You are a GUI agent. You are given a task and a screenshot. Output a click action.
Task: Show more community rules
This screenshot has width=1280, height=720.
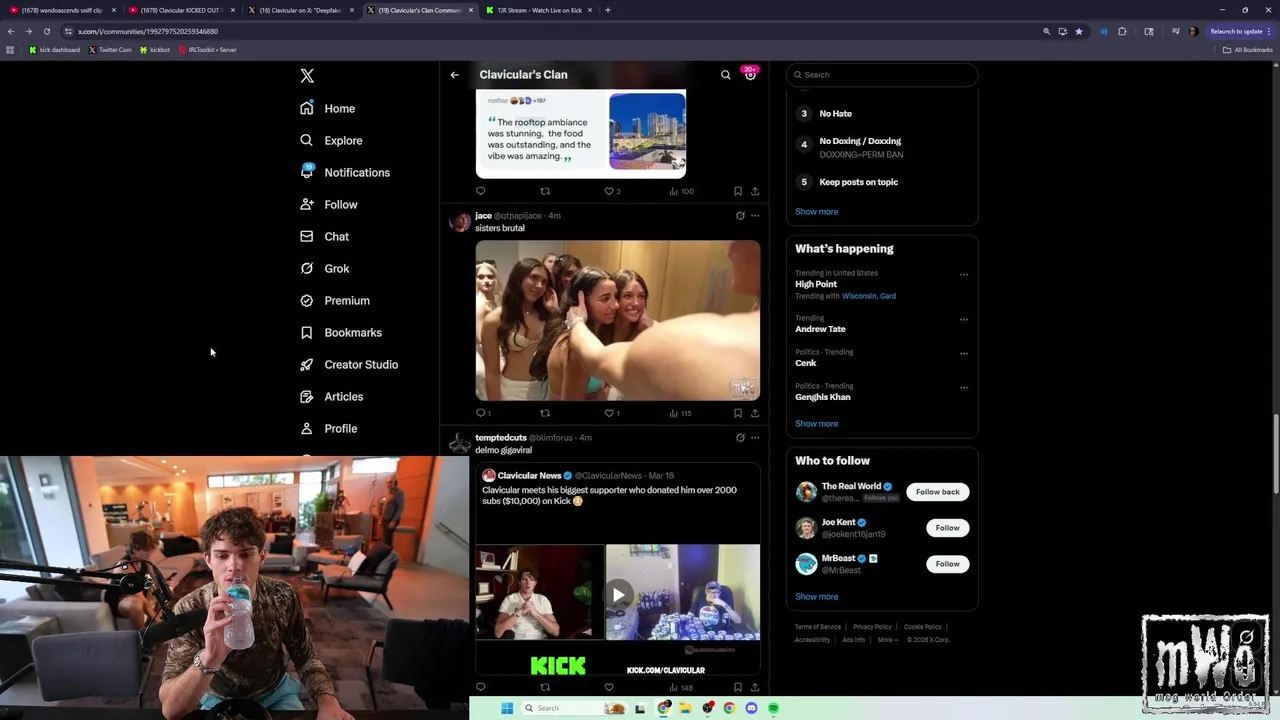click(x=817, y=212)
